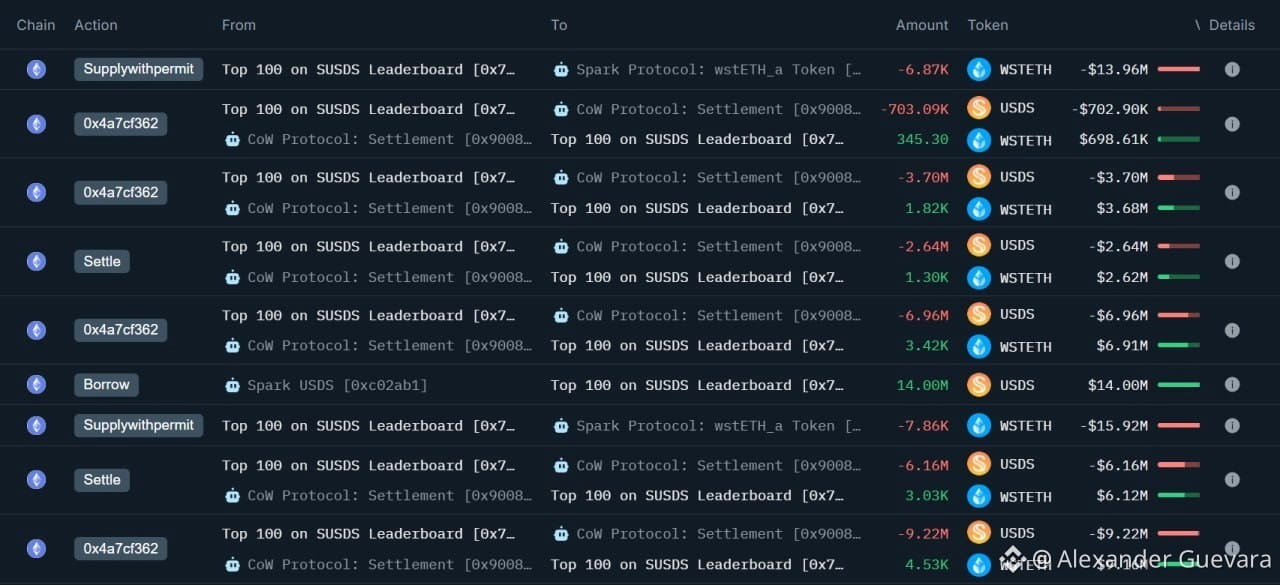Click the Ethereum icon in the -6.87K Supplywithpermit row

point(36,69)
